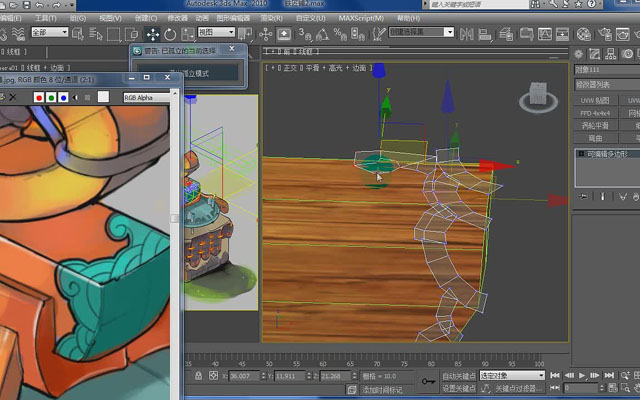The width and height of the screenshot is (640, 400).
Task: Click the white color swatch in image viewer
Action: tap(103, 97)
